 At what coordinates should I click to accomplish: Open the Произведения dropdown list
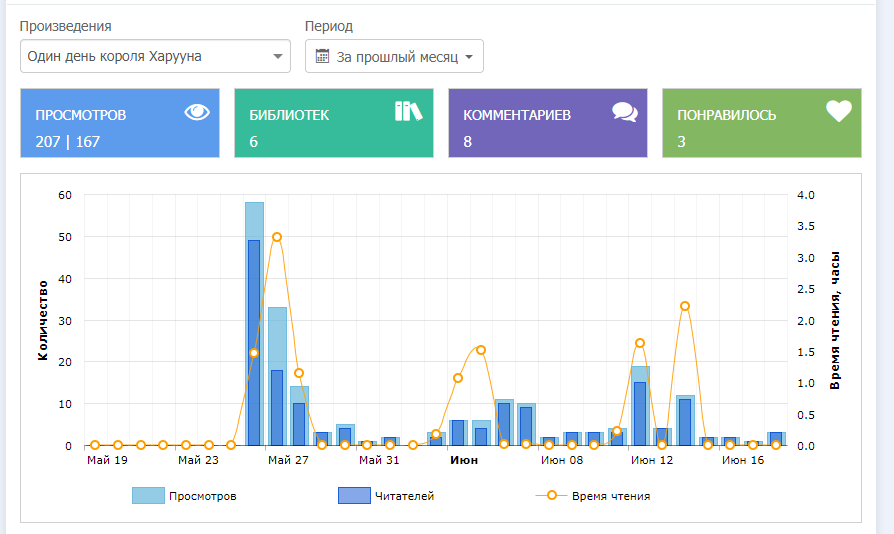(155, 57)
